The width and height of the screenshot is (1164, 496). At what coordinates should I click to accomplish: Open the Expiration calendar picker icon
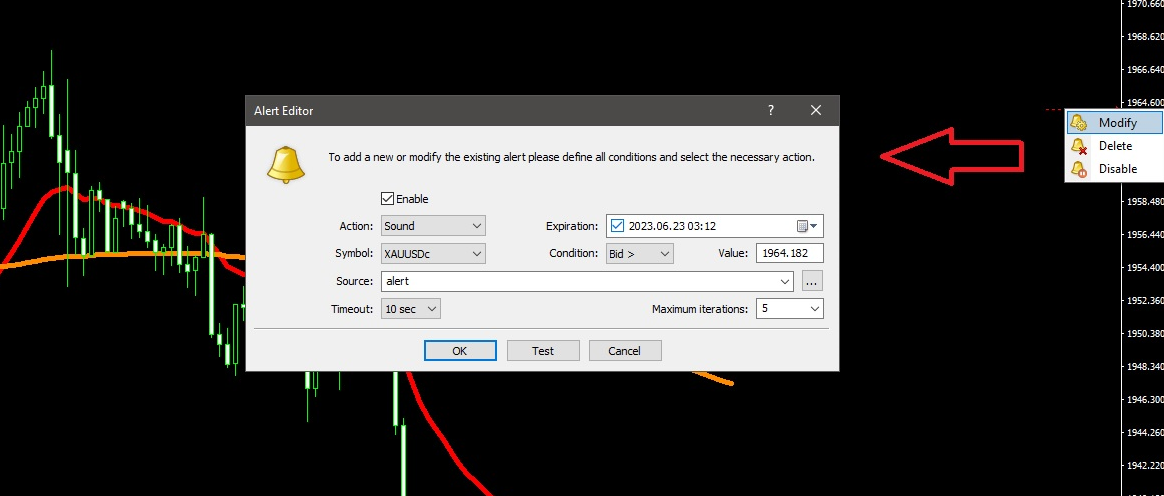[807, 226]
